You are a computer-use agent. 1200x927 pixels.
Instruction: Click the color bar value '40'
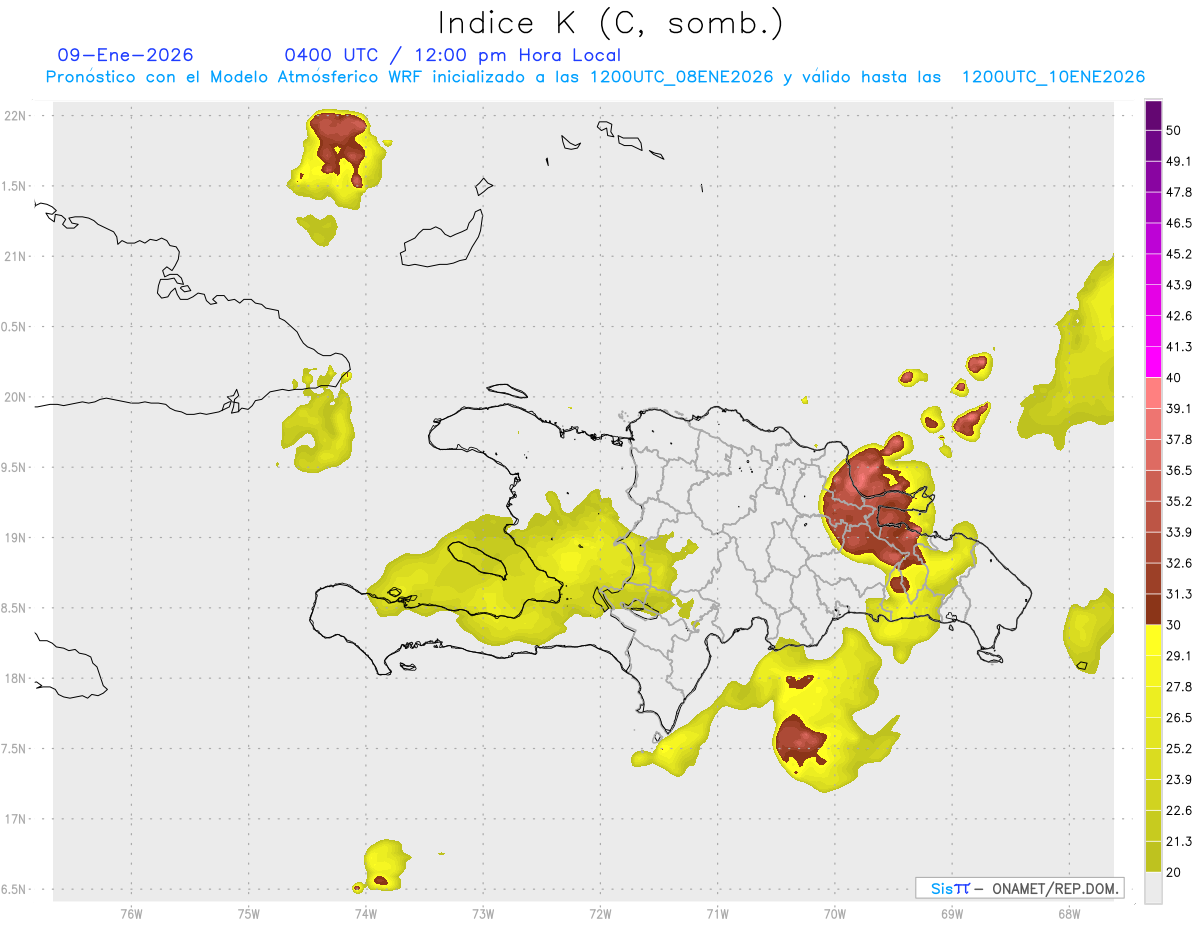point(1175,378)
